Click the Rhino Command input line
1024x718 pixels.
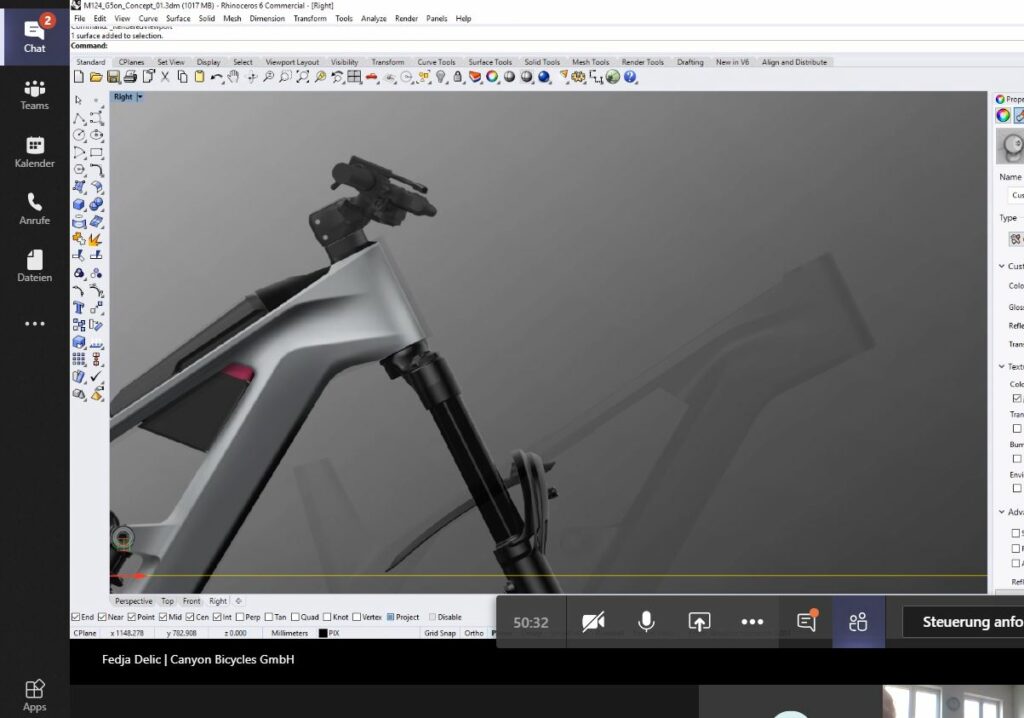tap(547, 46)
